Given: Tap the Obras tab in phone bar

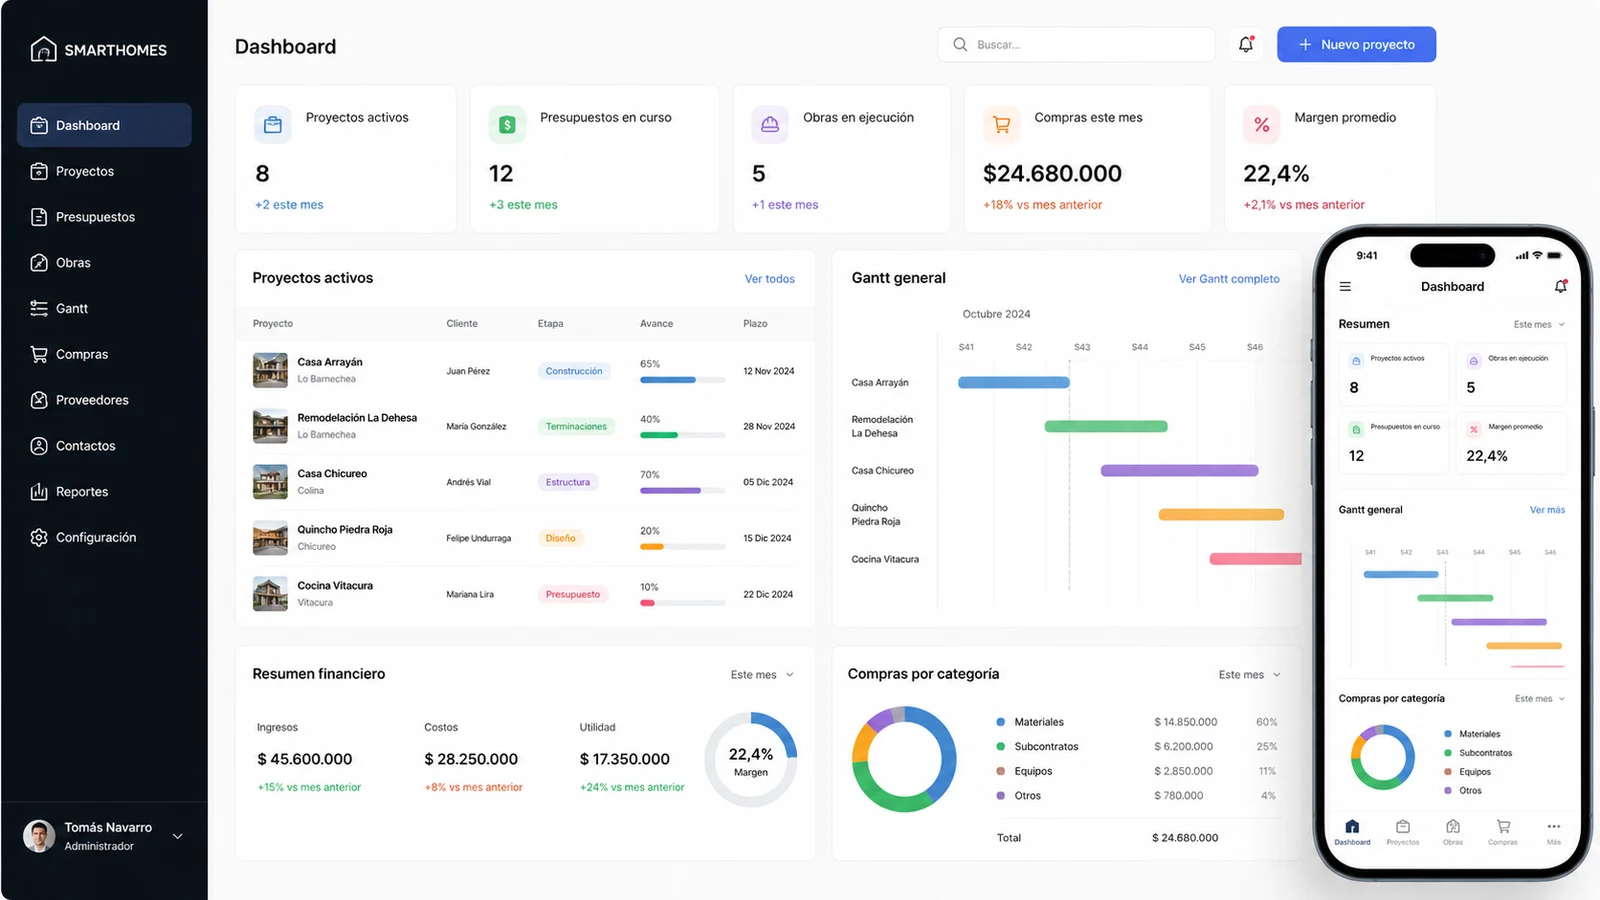Looking at the screenshot, I should 1453,832.
